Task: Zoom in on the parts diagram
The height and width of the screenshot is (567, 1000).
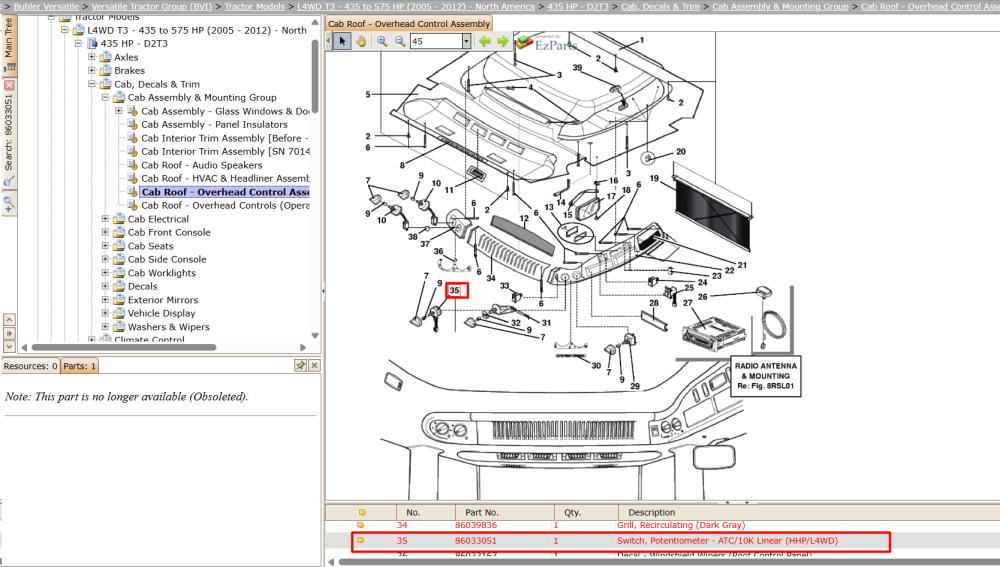Action: [x=382, y=41]
